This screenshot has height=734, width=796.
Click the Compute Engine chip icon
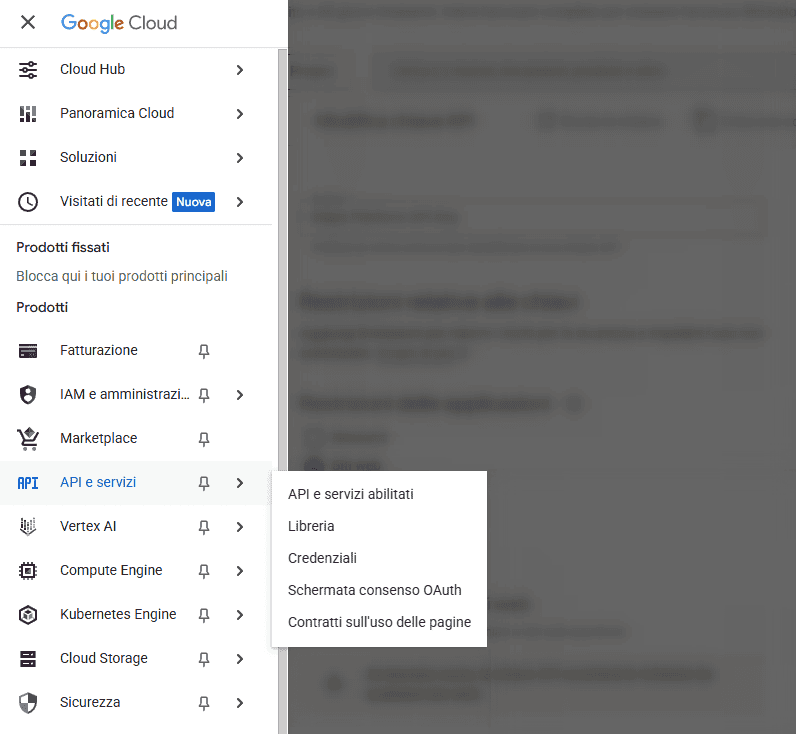(x=28, y=571)
